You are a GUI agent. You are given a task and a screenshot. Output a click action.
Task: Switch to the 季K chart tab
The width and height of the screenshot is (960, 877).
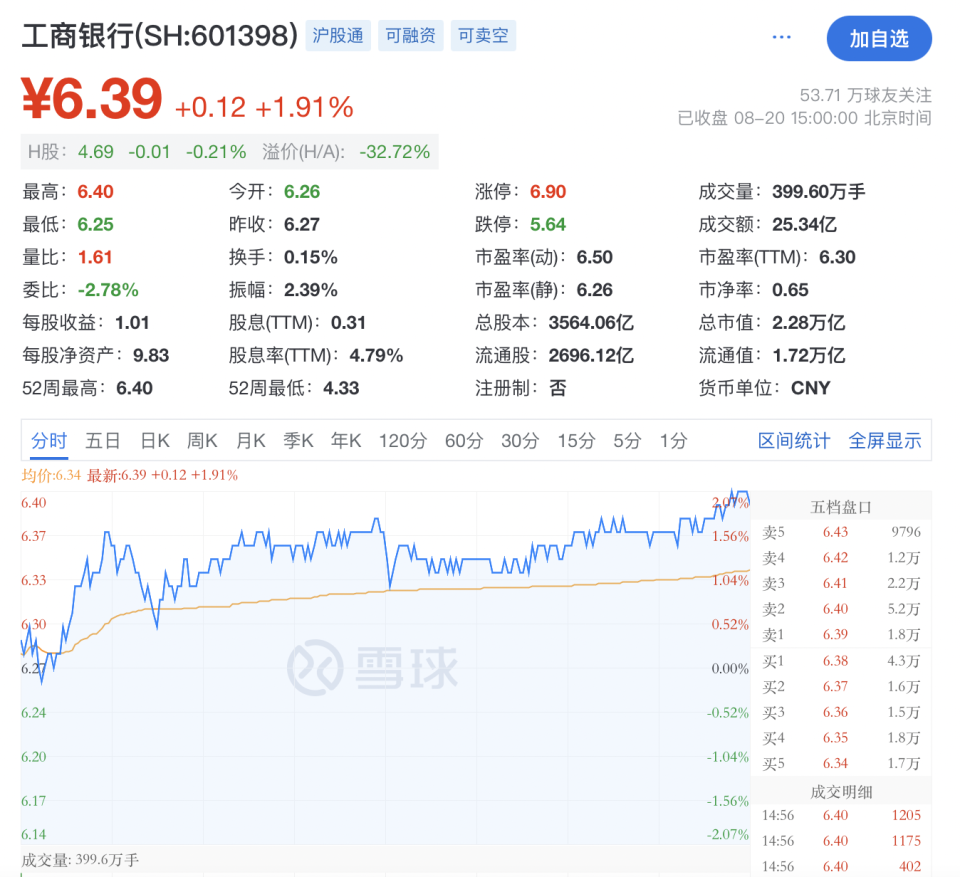[x=298, y=440]
